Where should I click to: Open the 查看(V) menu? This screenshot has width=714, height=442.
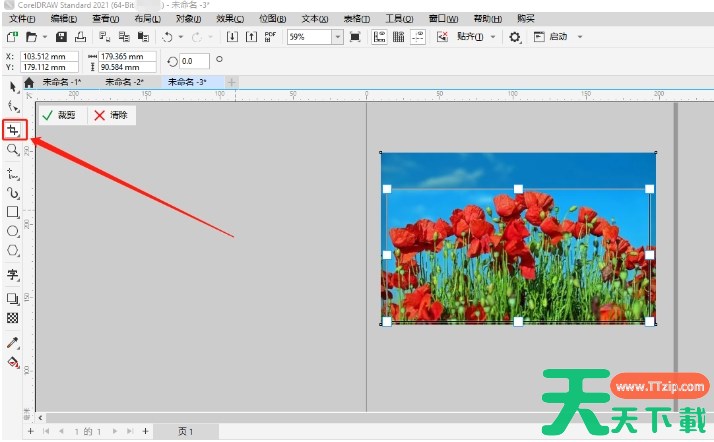(x=106, y=19)
